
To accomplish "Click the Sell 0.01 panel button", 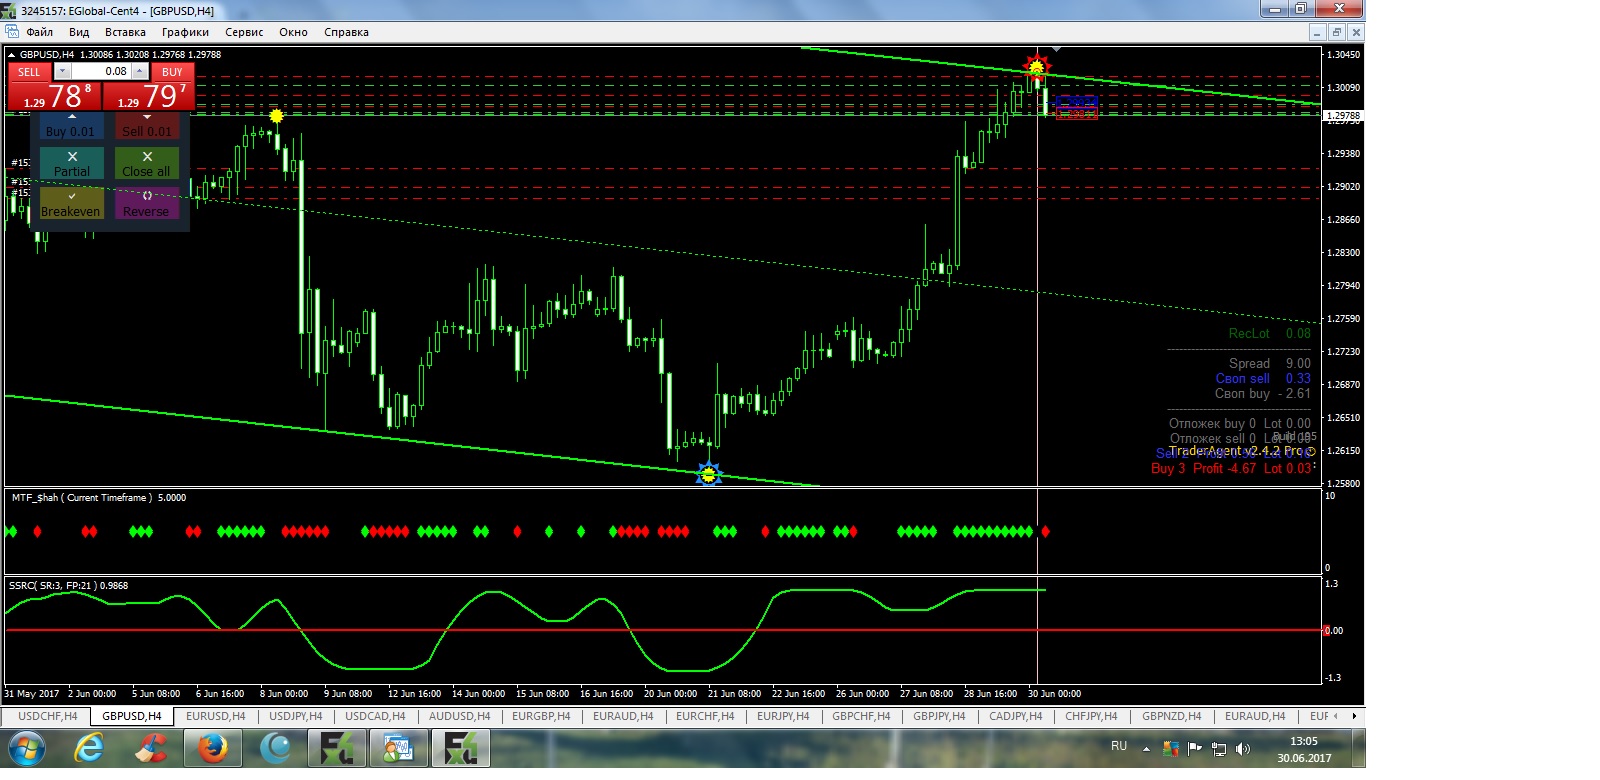I will tap(147, 126).
